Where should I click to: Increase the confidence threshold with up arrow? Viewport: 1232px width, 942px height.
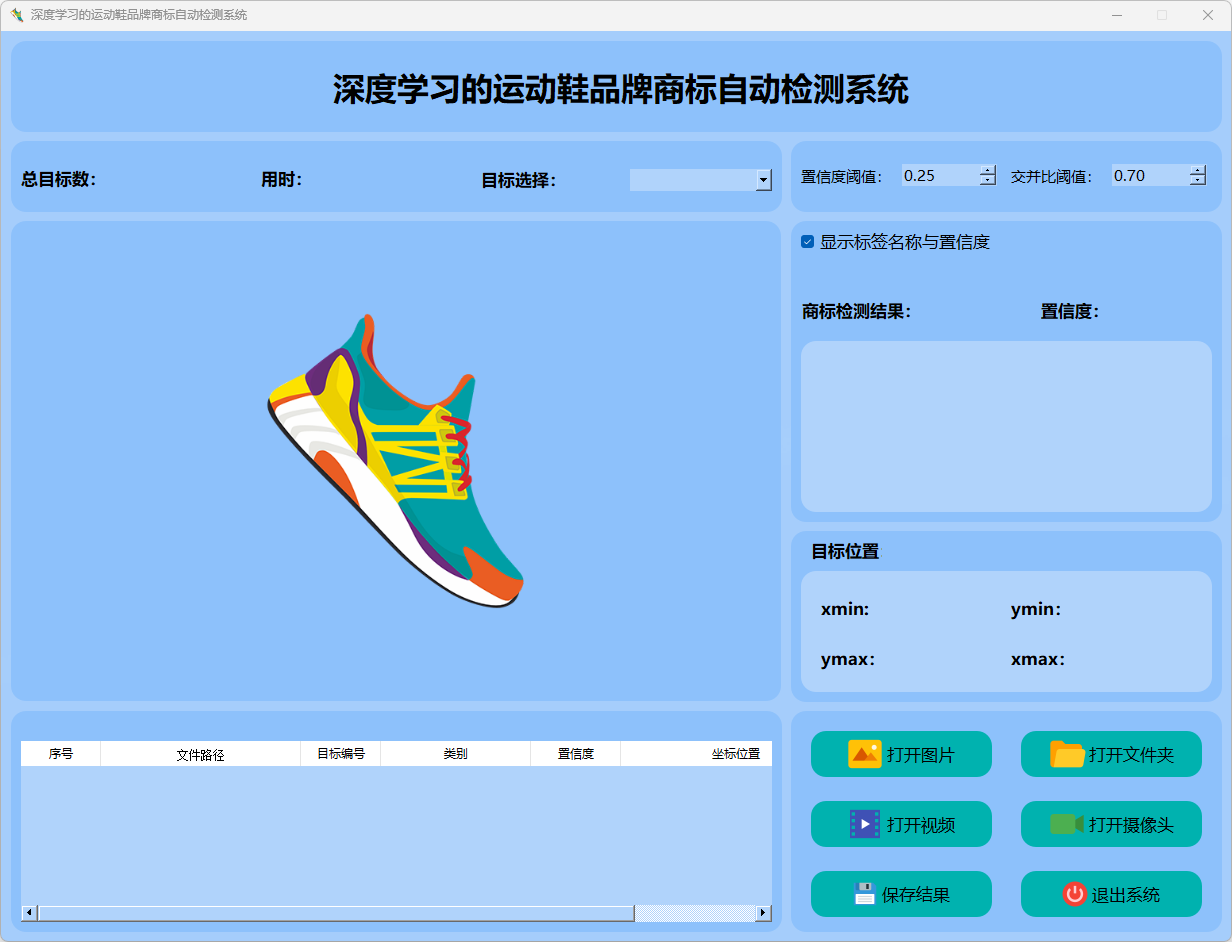(988, 170)
